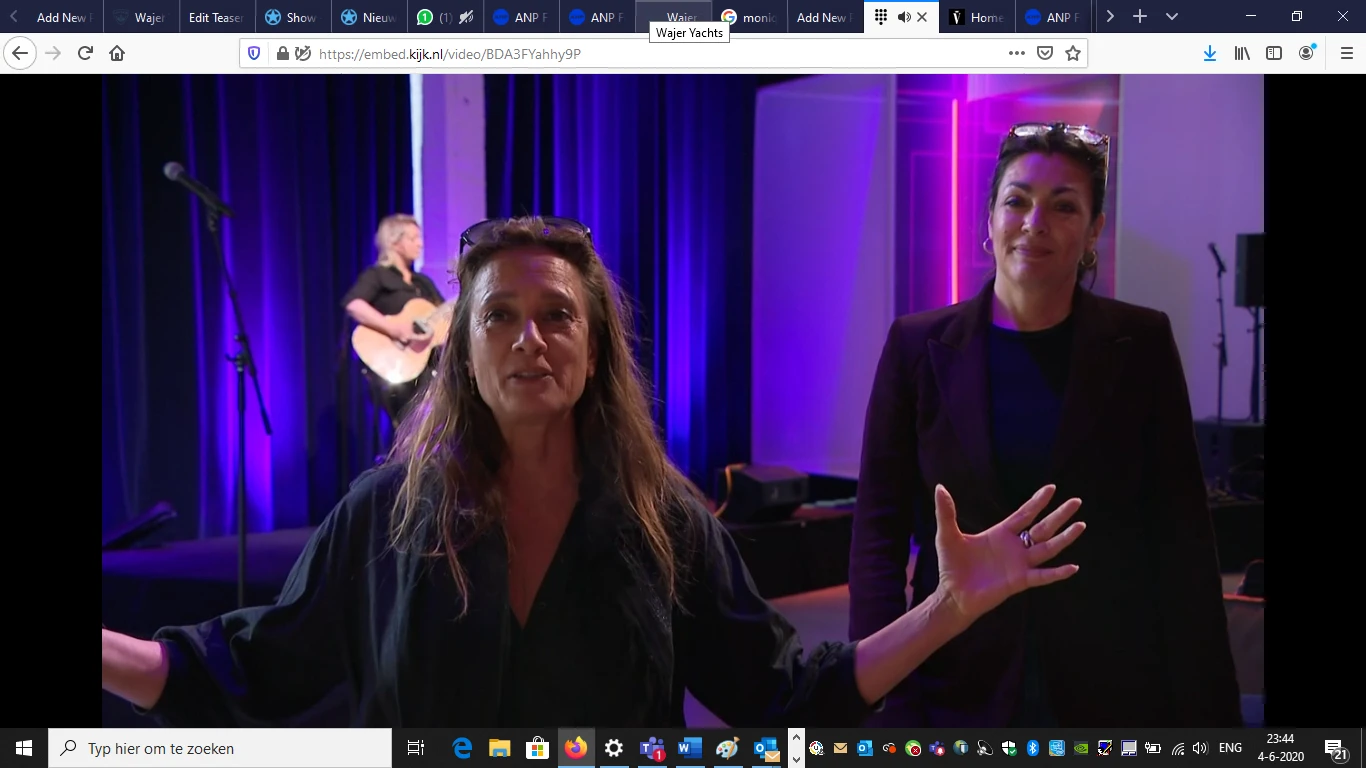The image size is (1366, 768).
Task: Switch to the Edit Teaser tab
Action: (x=215, y=17)
